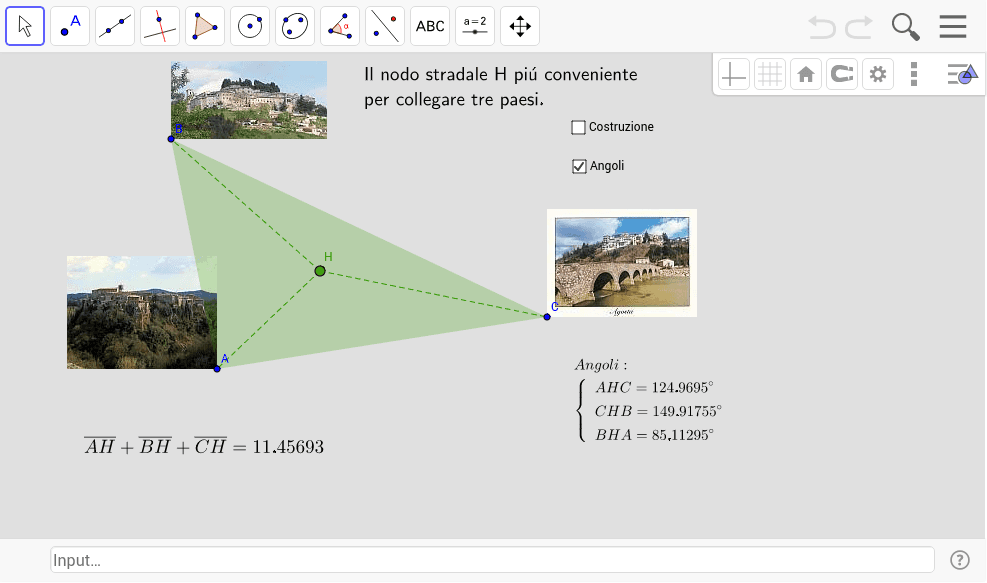Viewport: 987px width, 583px height.
Task: Select the Perpendicular Line tool
Action: click(160, 26)
